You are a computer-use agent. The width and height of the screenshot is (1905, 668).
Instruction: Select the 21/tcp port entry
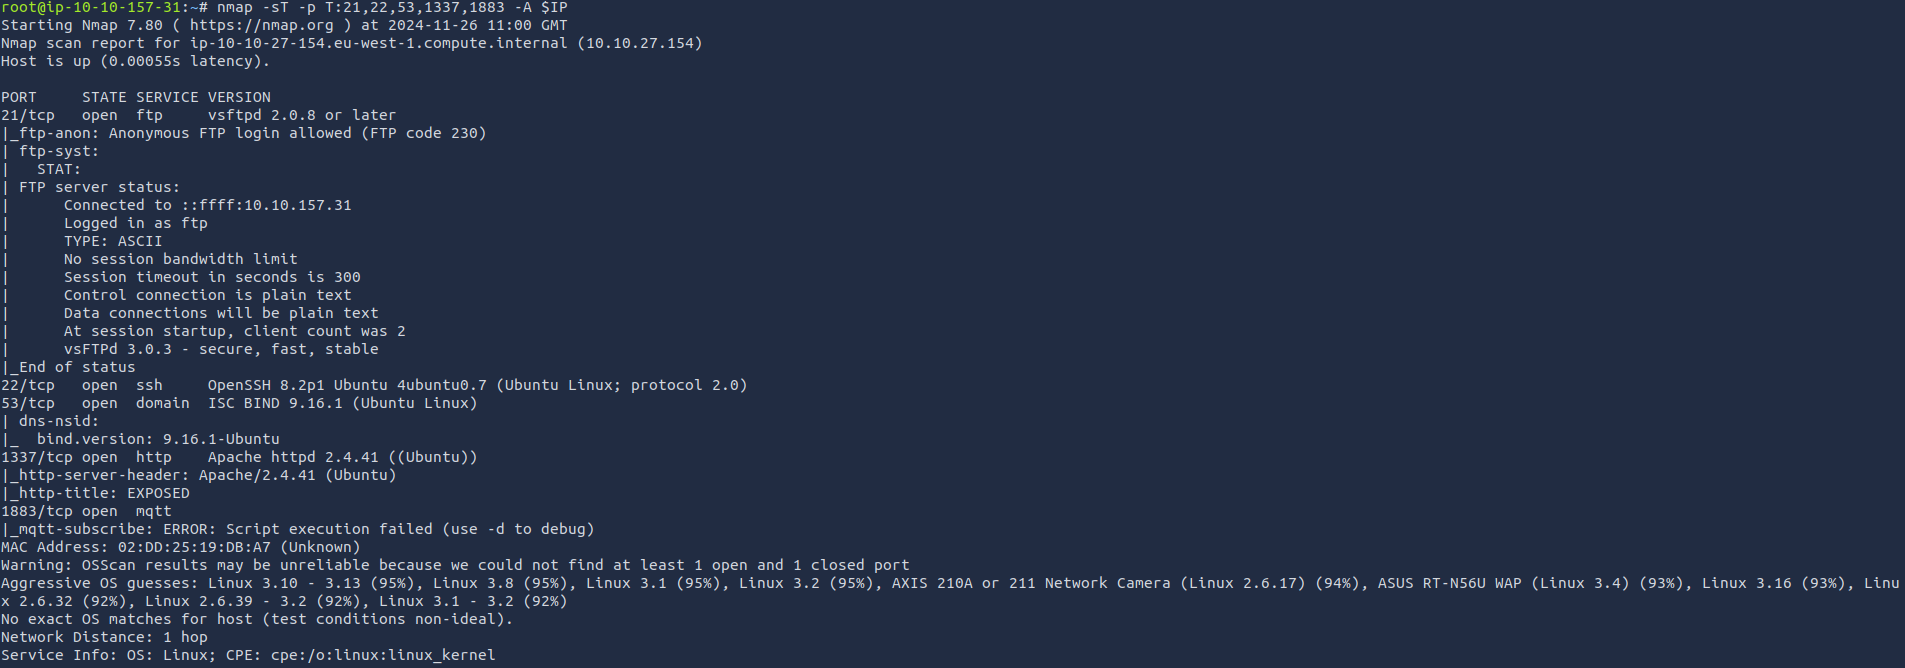(x=28, y=115)
